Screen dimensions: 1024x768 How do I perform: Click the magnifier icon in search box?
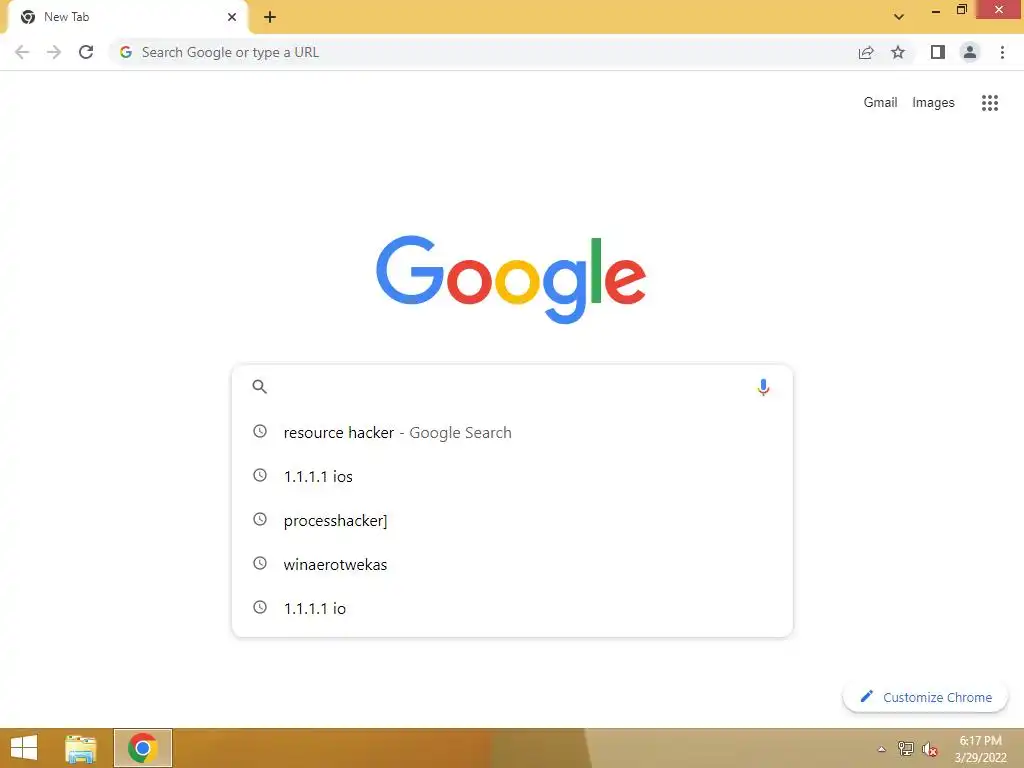[x=259, y=387]
